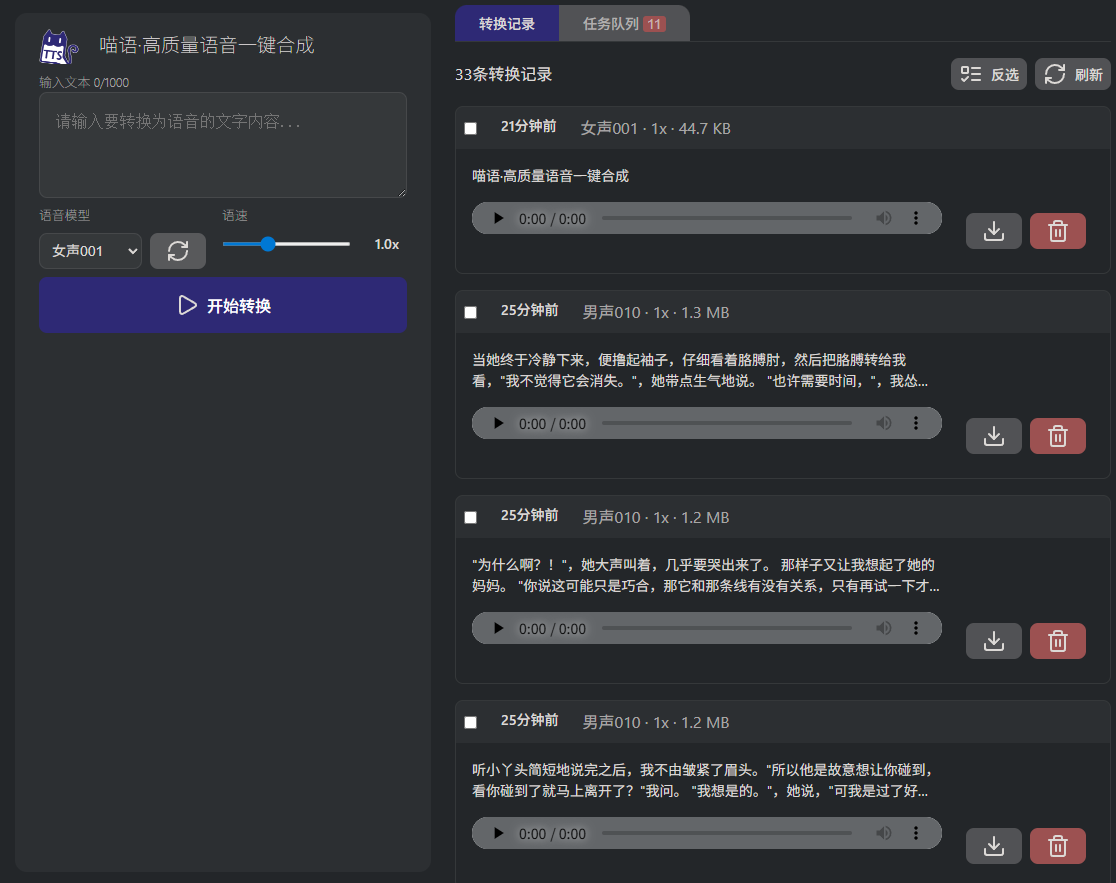Adjust the 语速 speed slider
This screenshot has height=883, width=1116.
286,244
